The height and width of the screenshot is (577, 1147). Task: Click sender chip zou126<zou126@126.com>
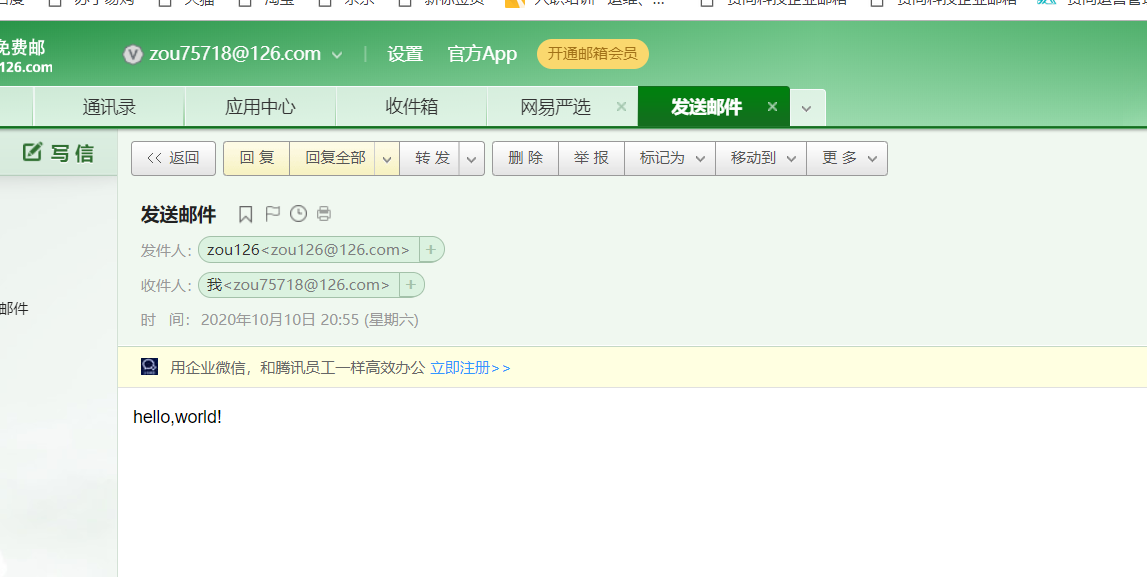point(308,249)
